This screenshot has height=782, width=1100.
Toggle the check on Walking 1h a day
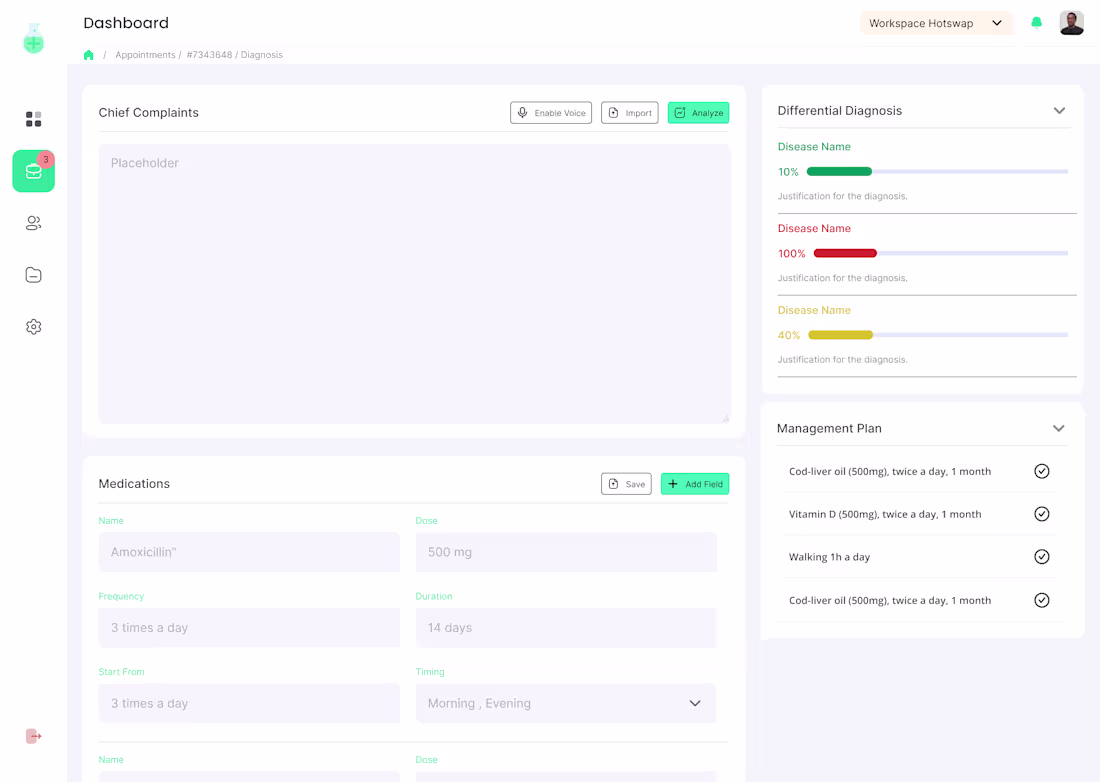pyautogui.click(x=1042, y=557)
